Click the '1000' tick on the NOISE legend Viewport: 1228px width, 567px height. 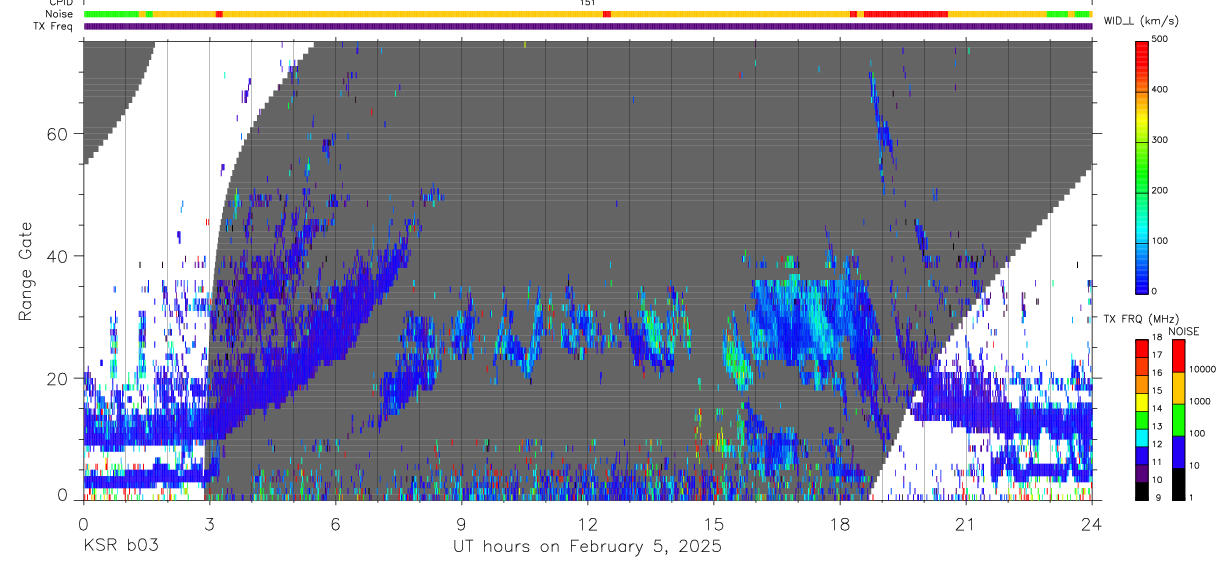(x=1200, y=402)
